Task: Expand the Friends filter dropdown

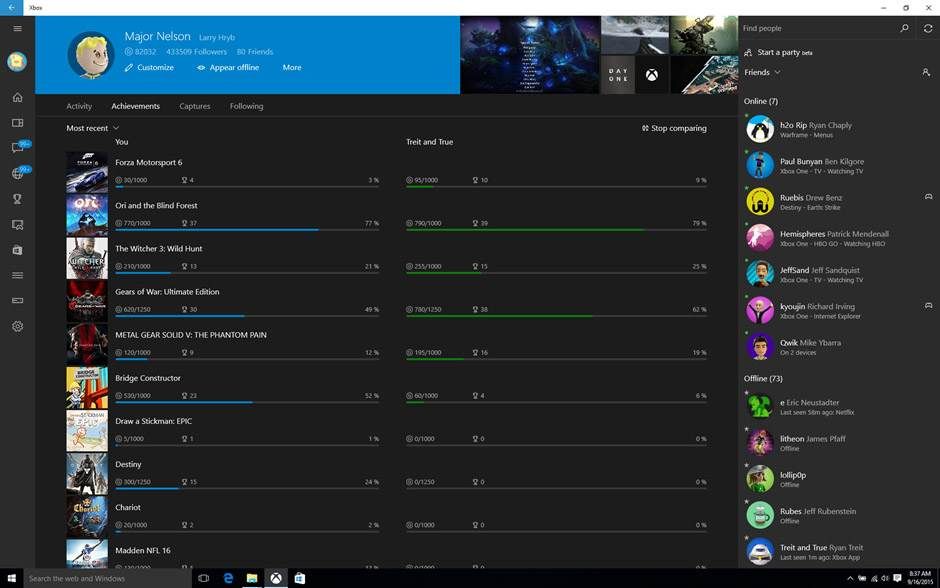Action: (x=763, y=72)
